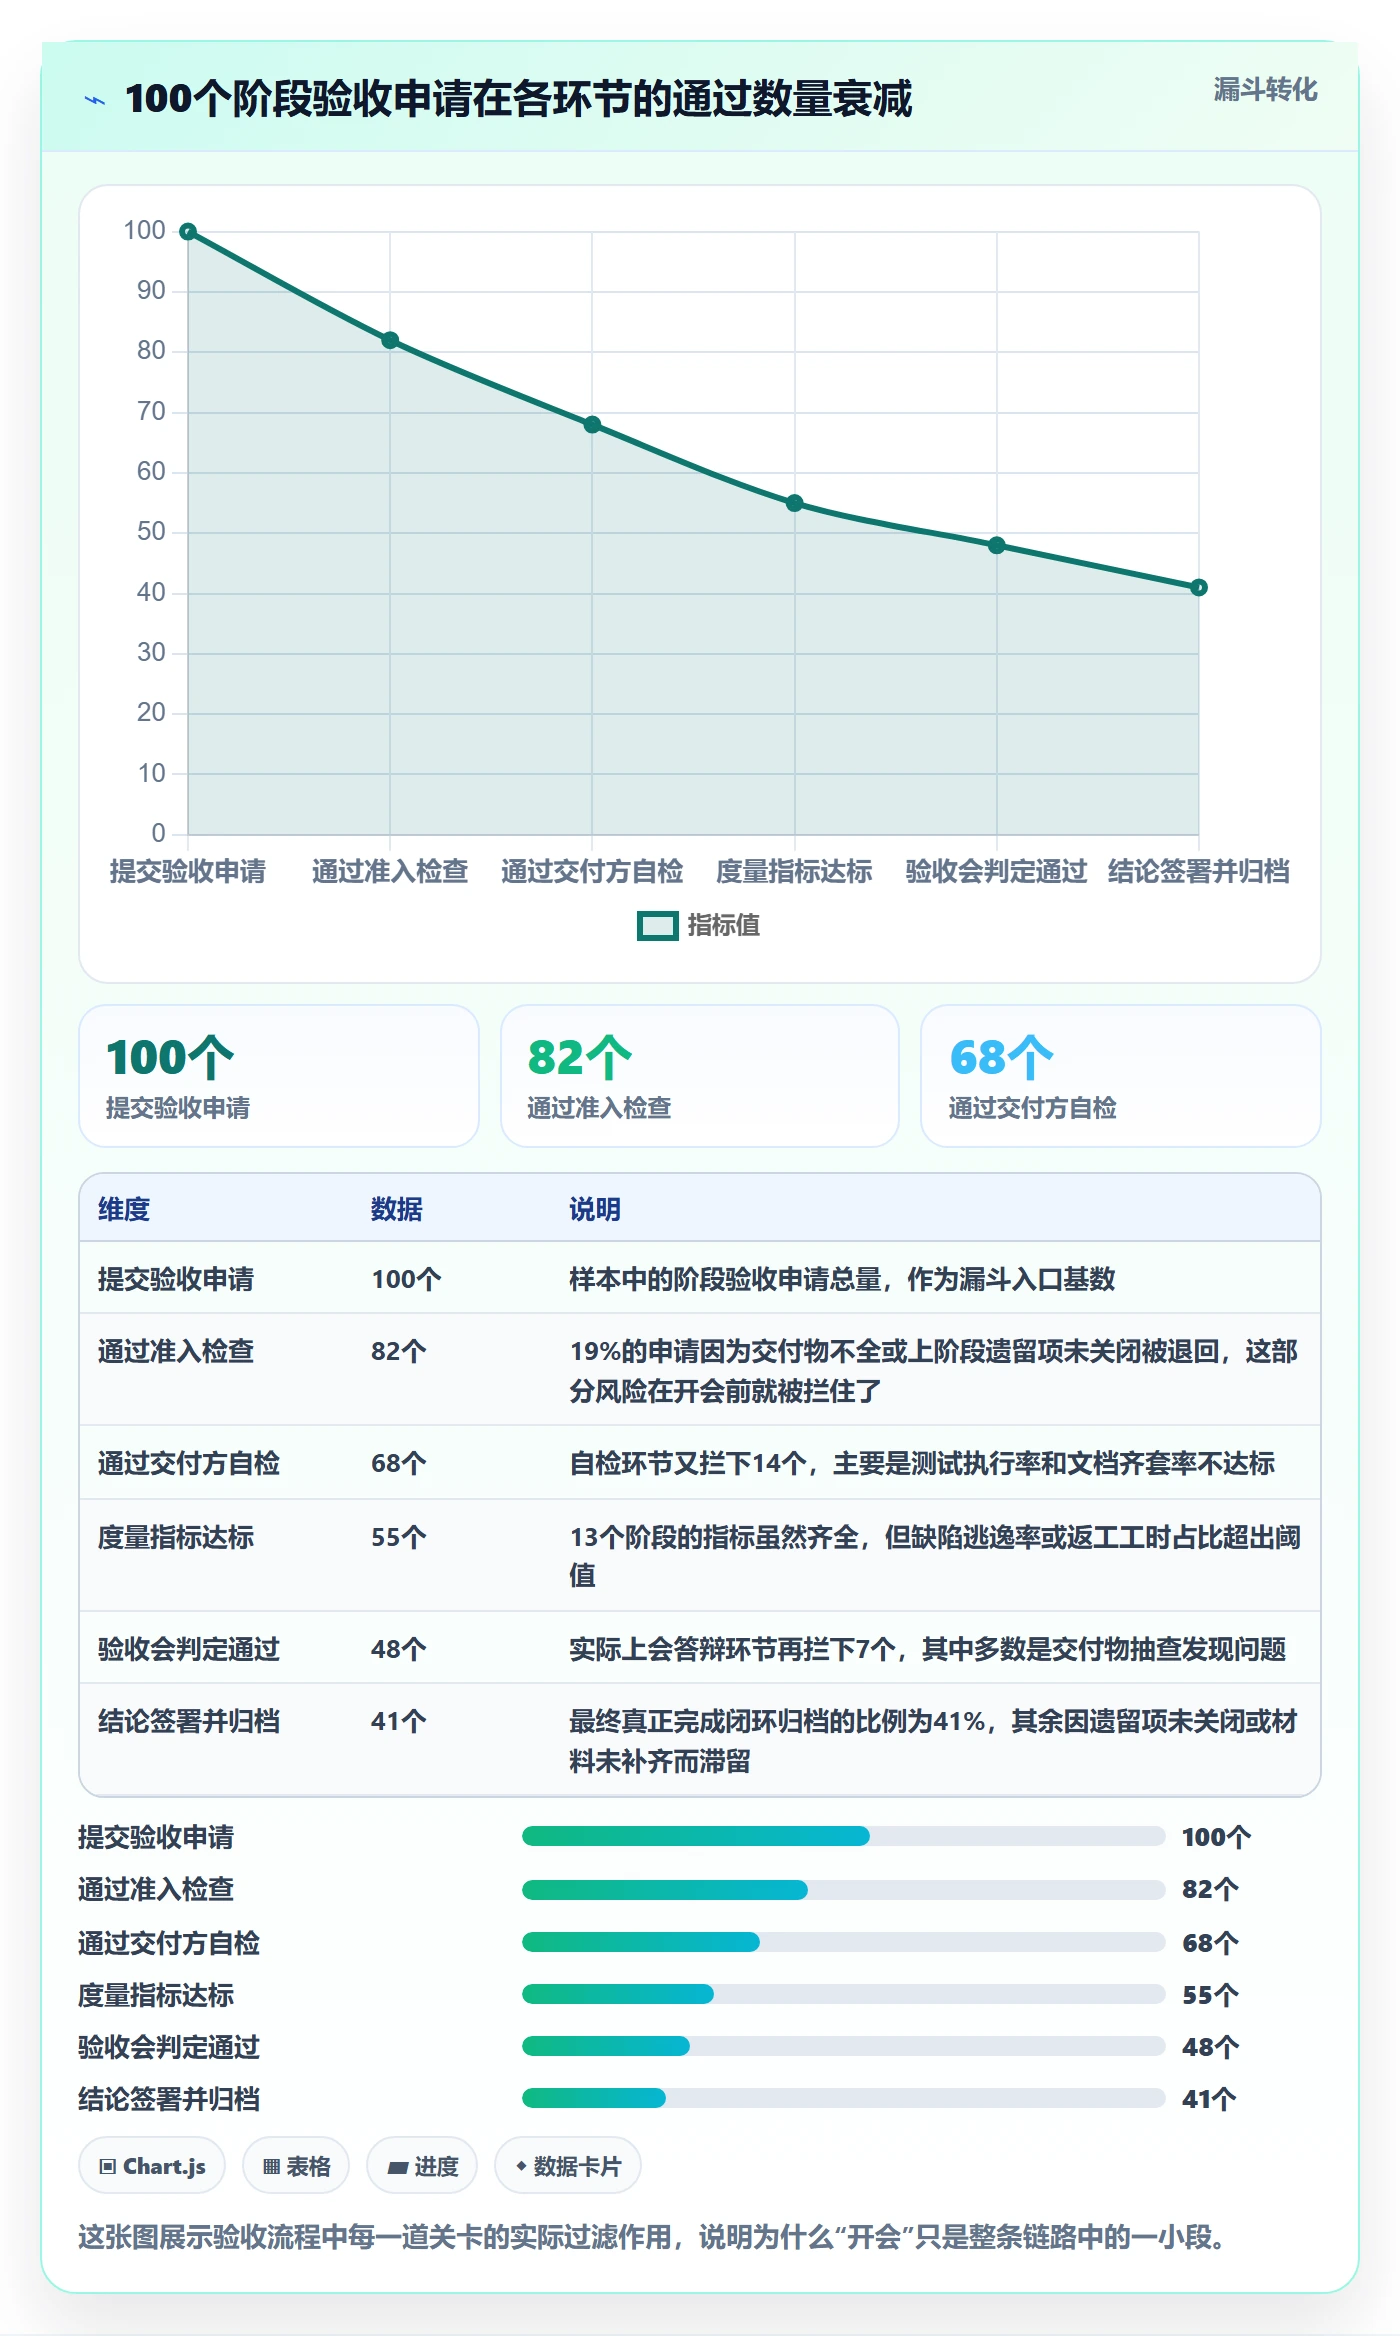Click the 度量指标达标 x-axis label
Screen dimensions: 1400x2336
point(794,871)
